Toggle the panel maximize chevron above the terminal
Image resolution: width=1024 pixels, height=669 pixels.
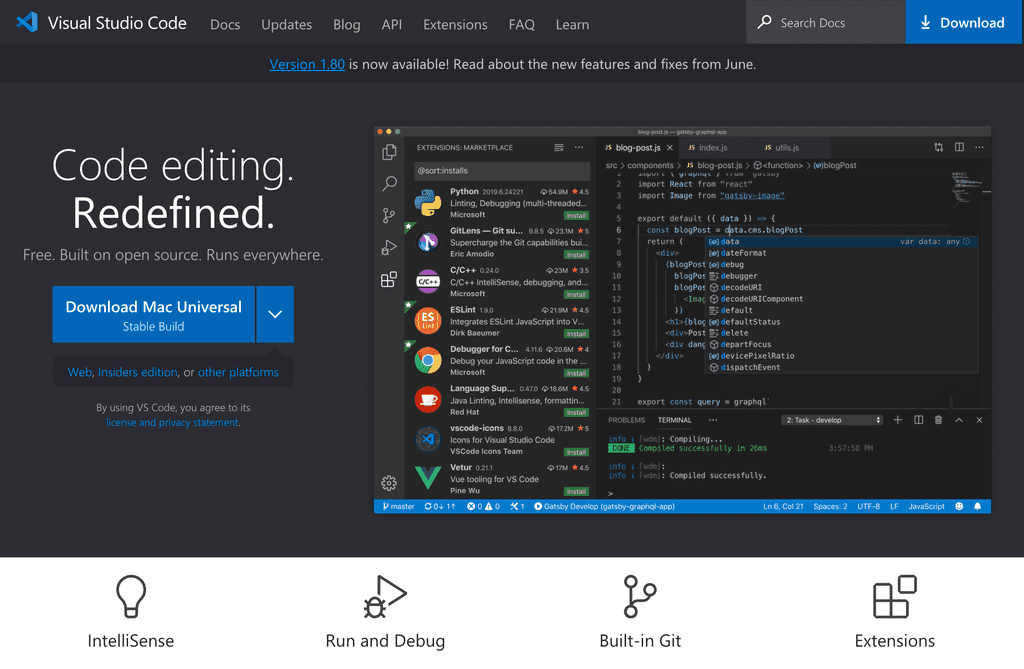pos(958,420)
